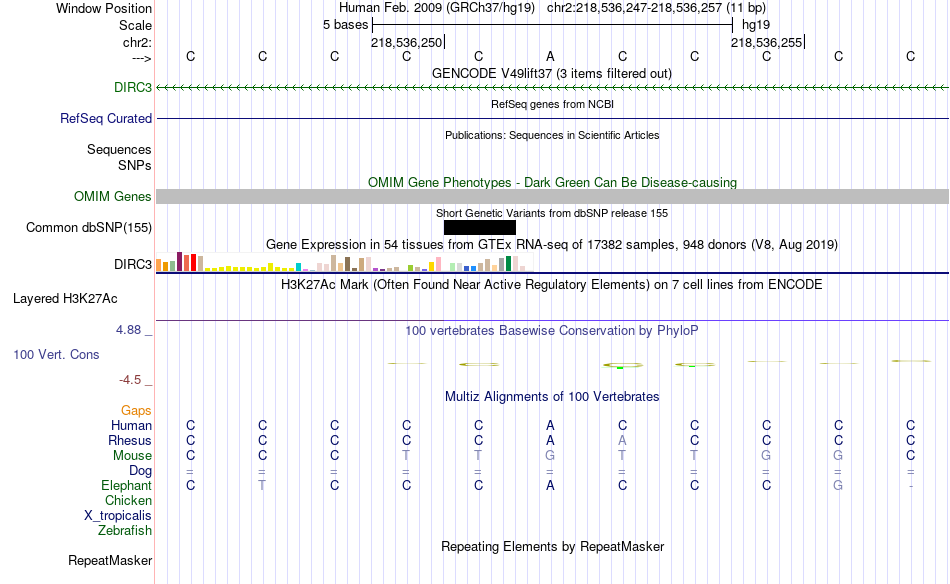Click the 100 Vert. Cons label
Image resolution: width=950 pixels, height=584 pixels.
56,354
